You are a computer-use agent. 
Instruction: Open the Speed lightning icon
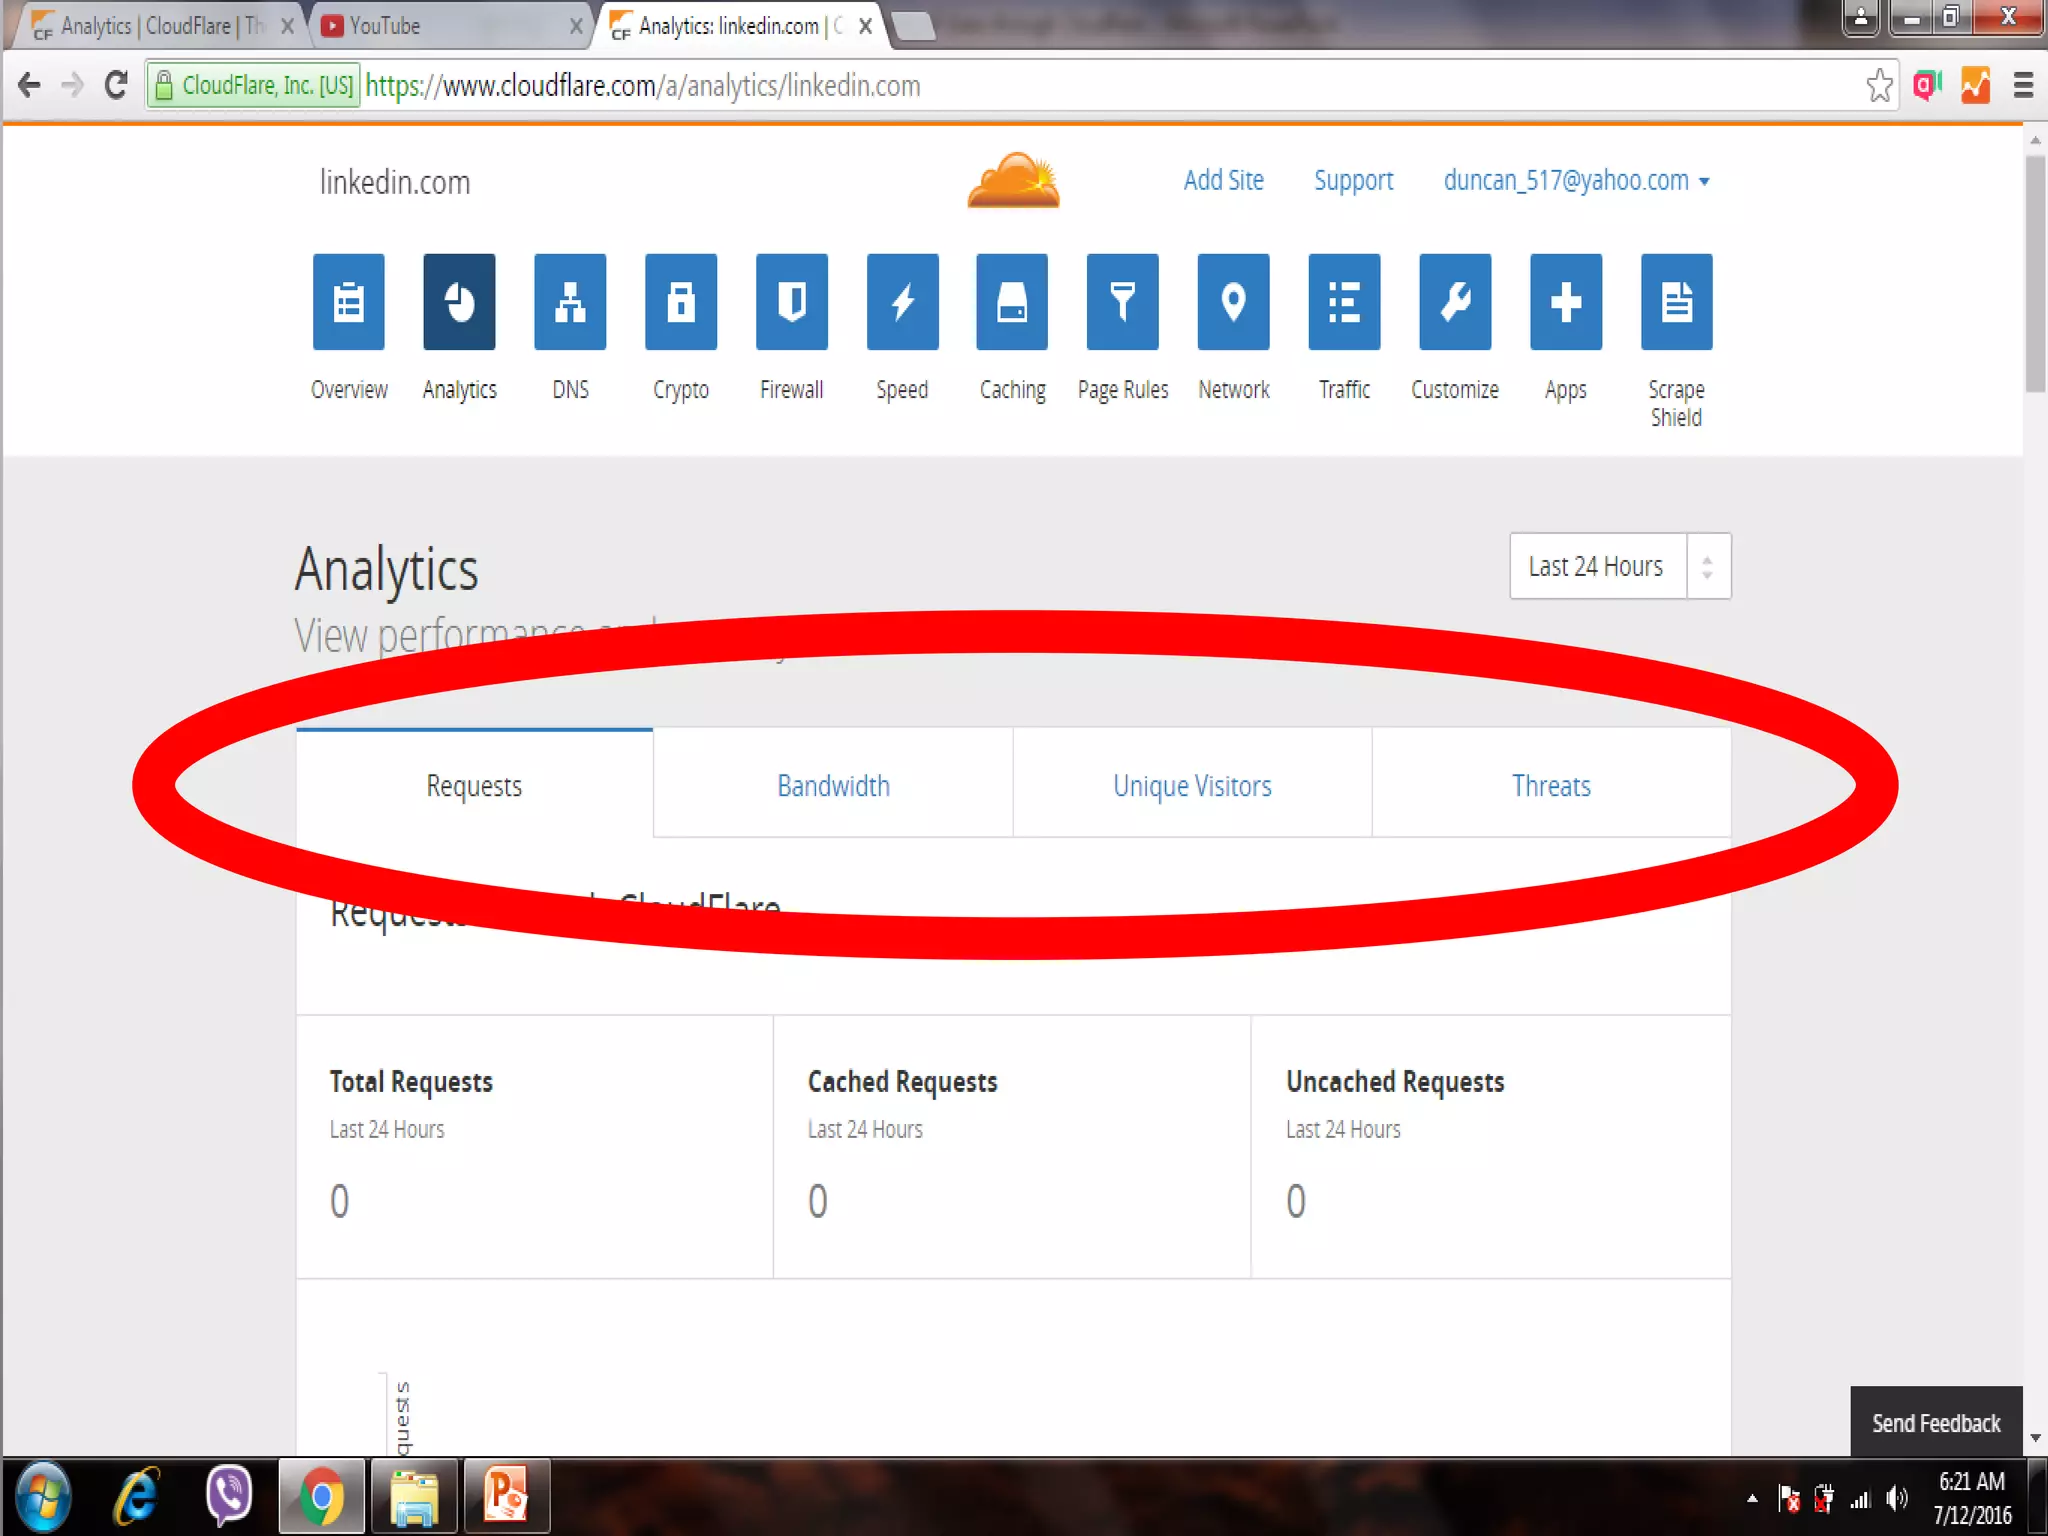(x=902, y=302)
